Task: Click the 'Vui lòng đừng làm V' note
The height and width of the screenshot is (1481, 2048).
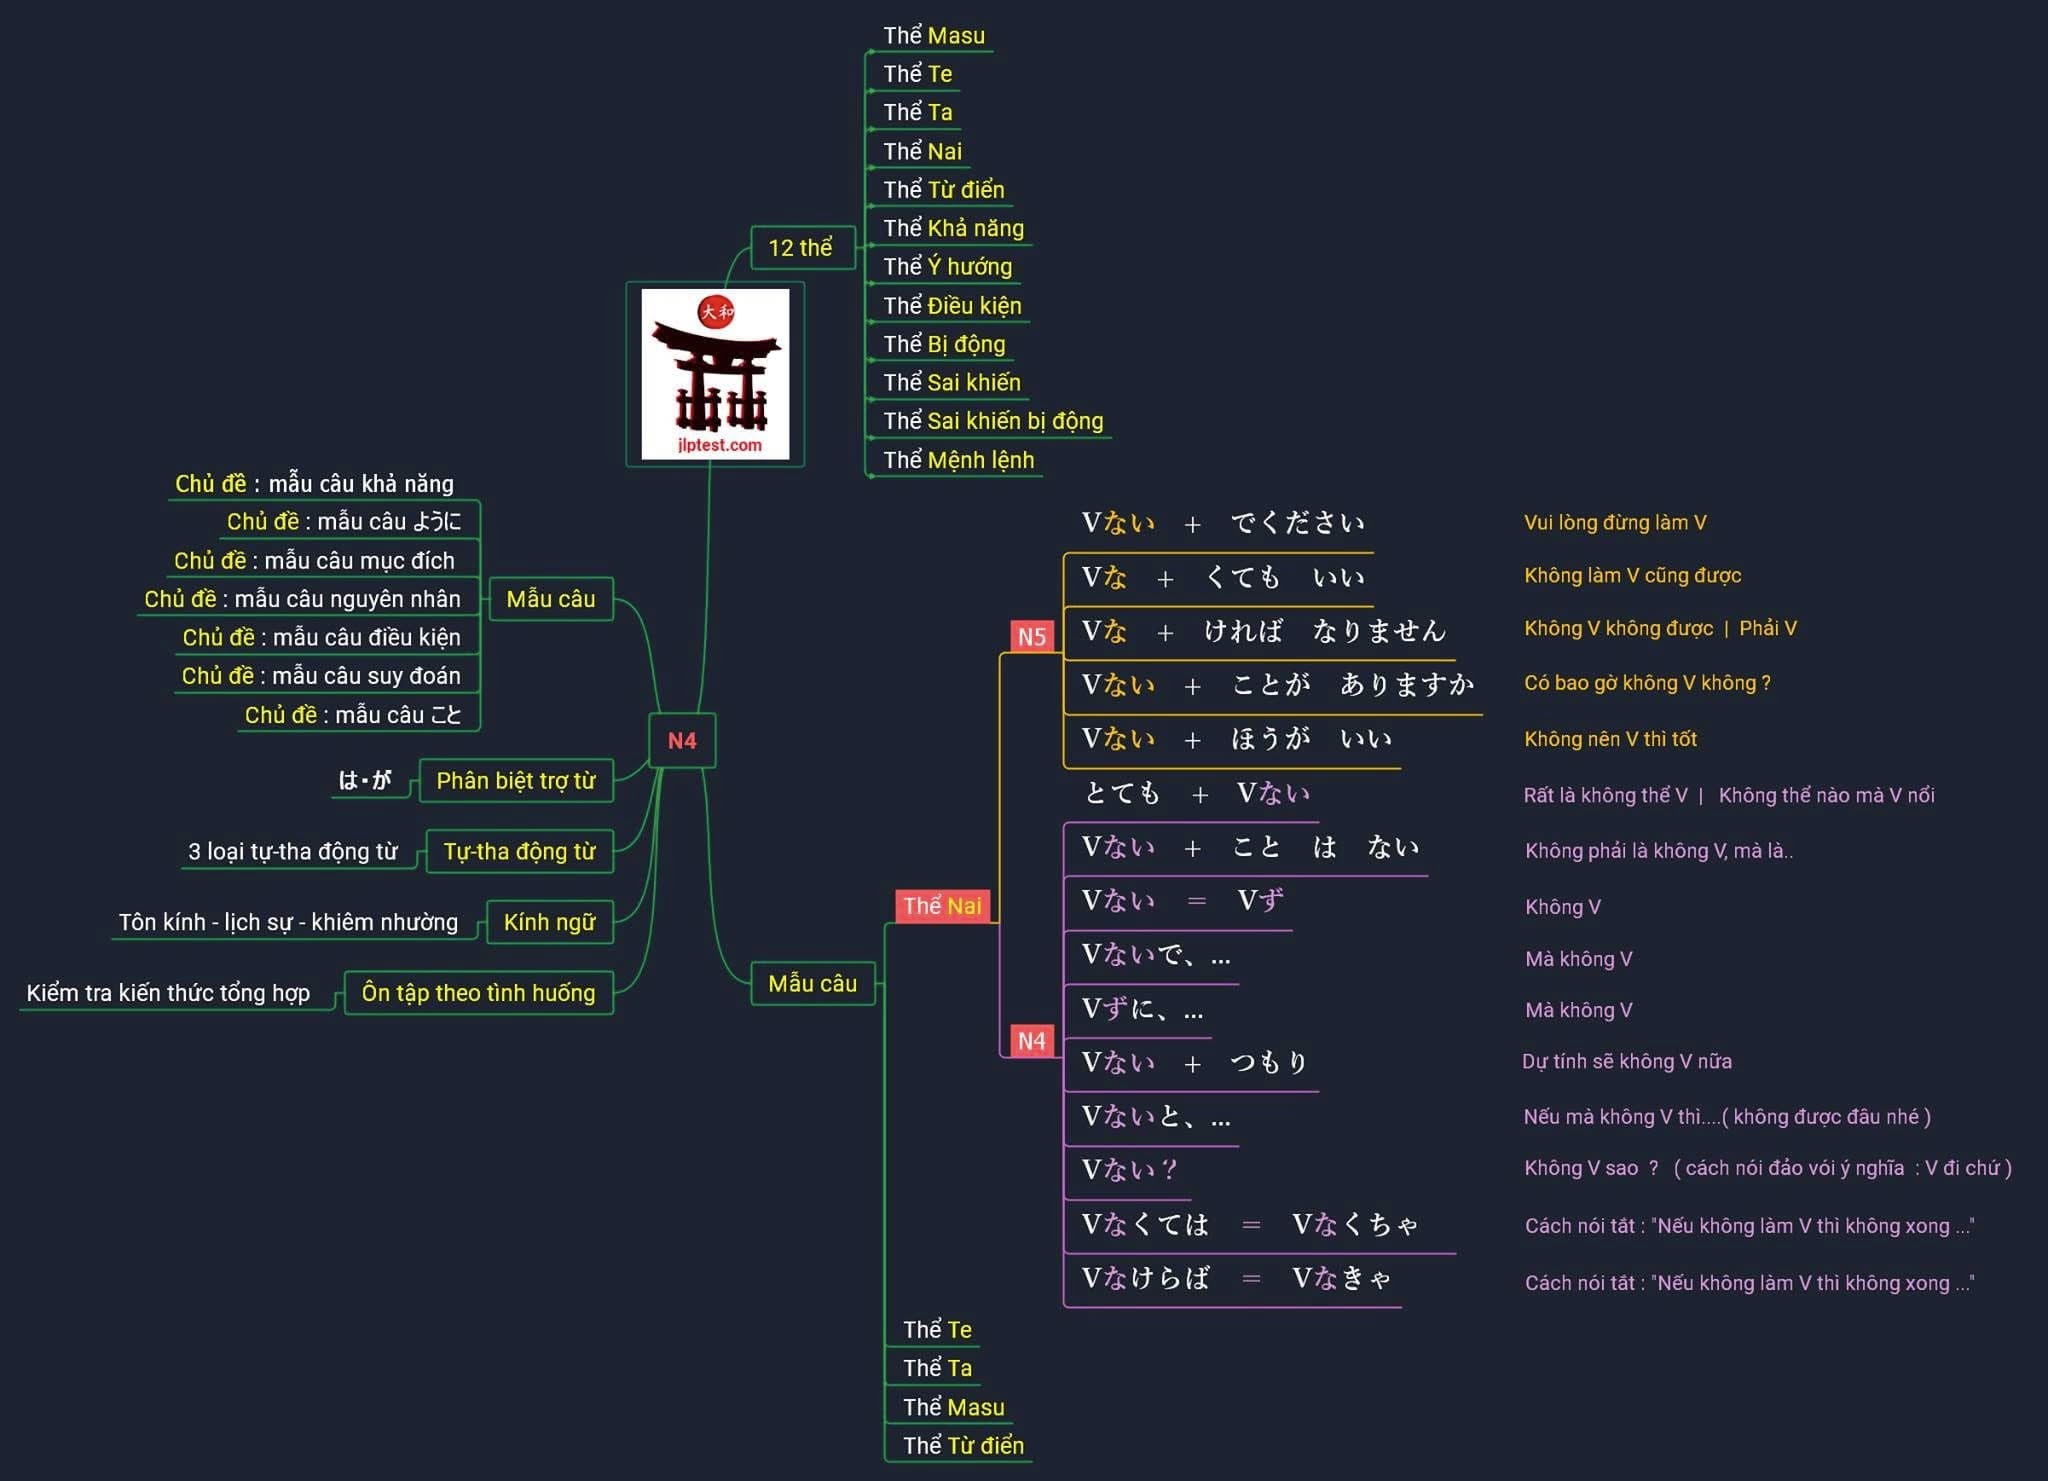Action: 1614,522
